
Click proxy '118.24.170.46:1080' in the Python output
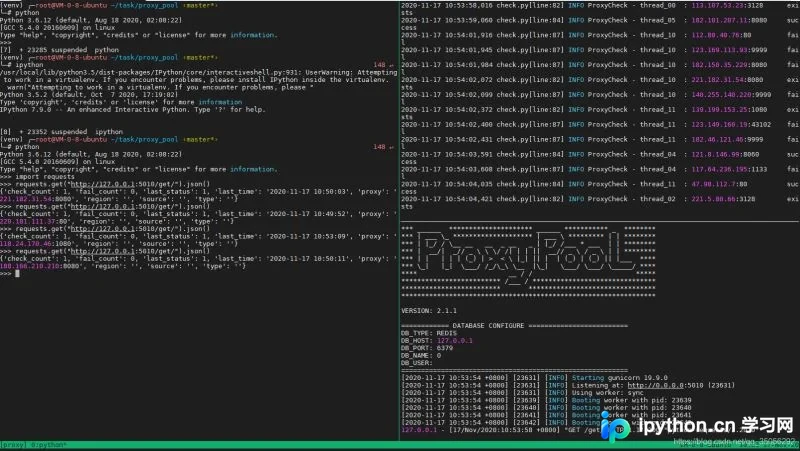pos(35,244)
